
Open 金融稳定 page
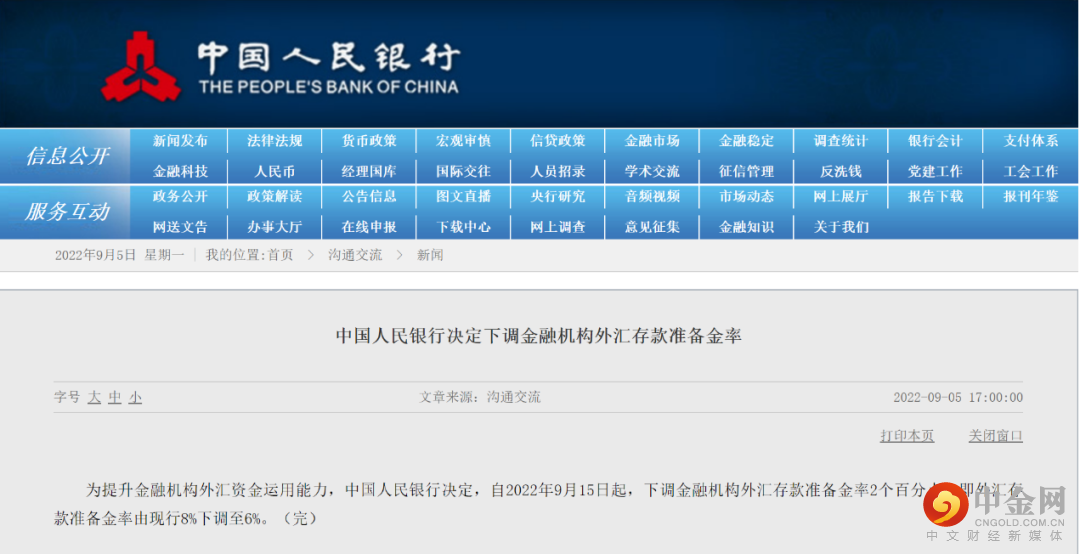point(746,141)
